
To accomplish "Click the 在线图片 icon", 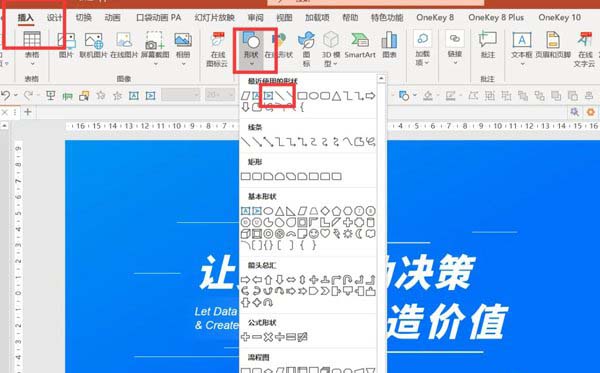I will tap(124, 45).
